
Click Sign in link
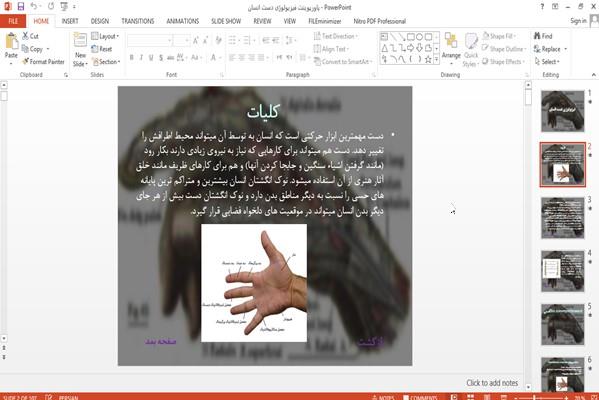point(578,21)
